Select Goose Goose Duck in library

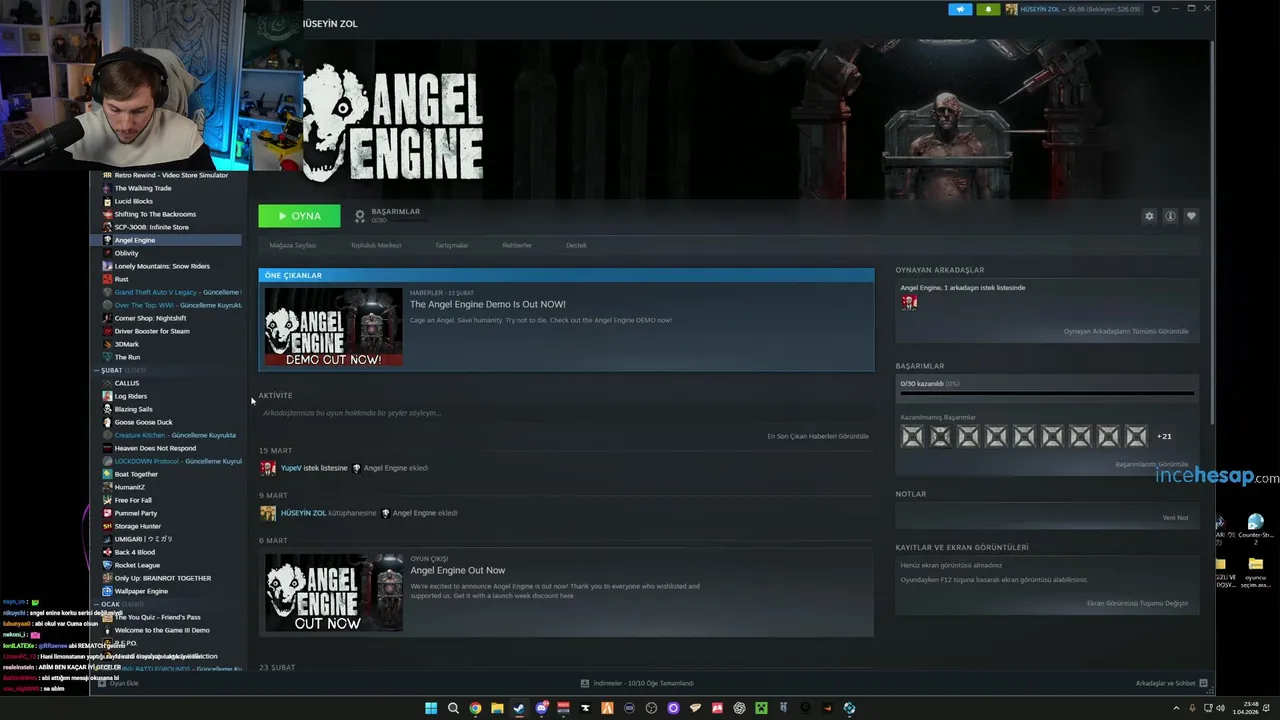(143, 422)
